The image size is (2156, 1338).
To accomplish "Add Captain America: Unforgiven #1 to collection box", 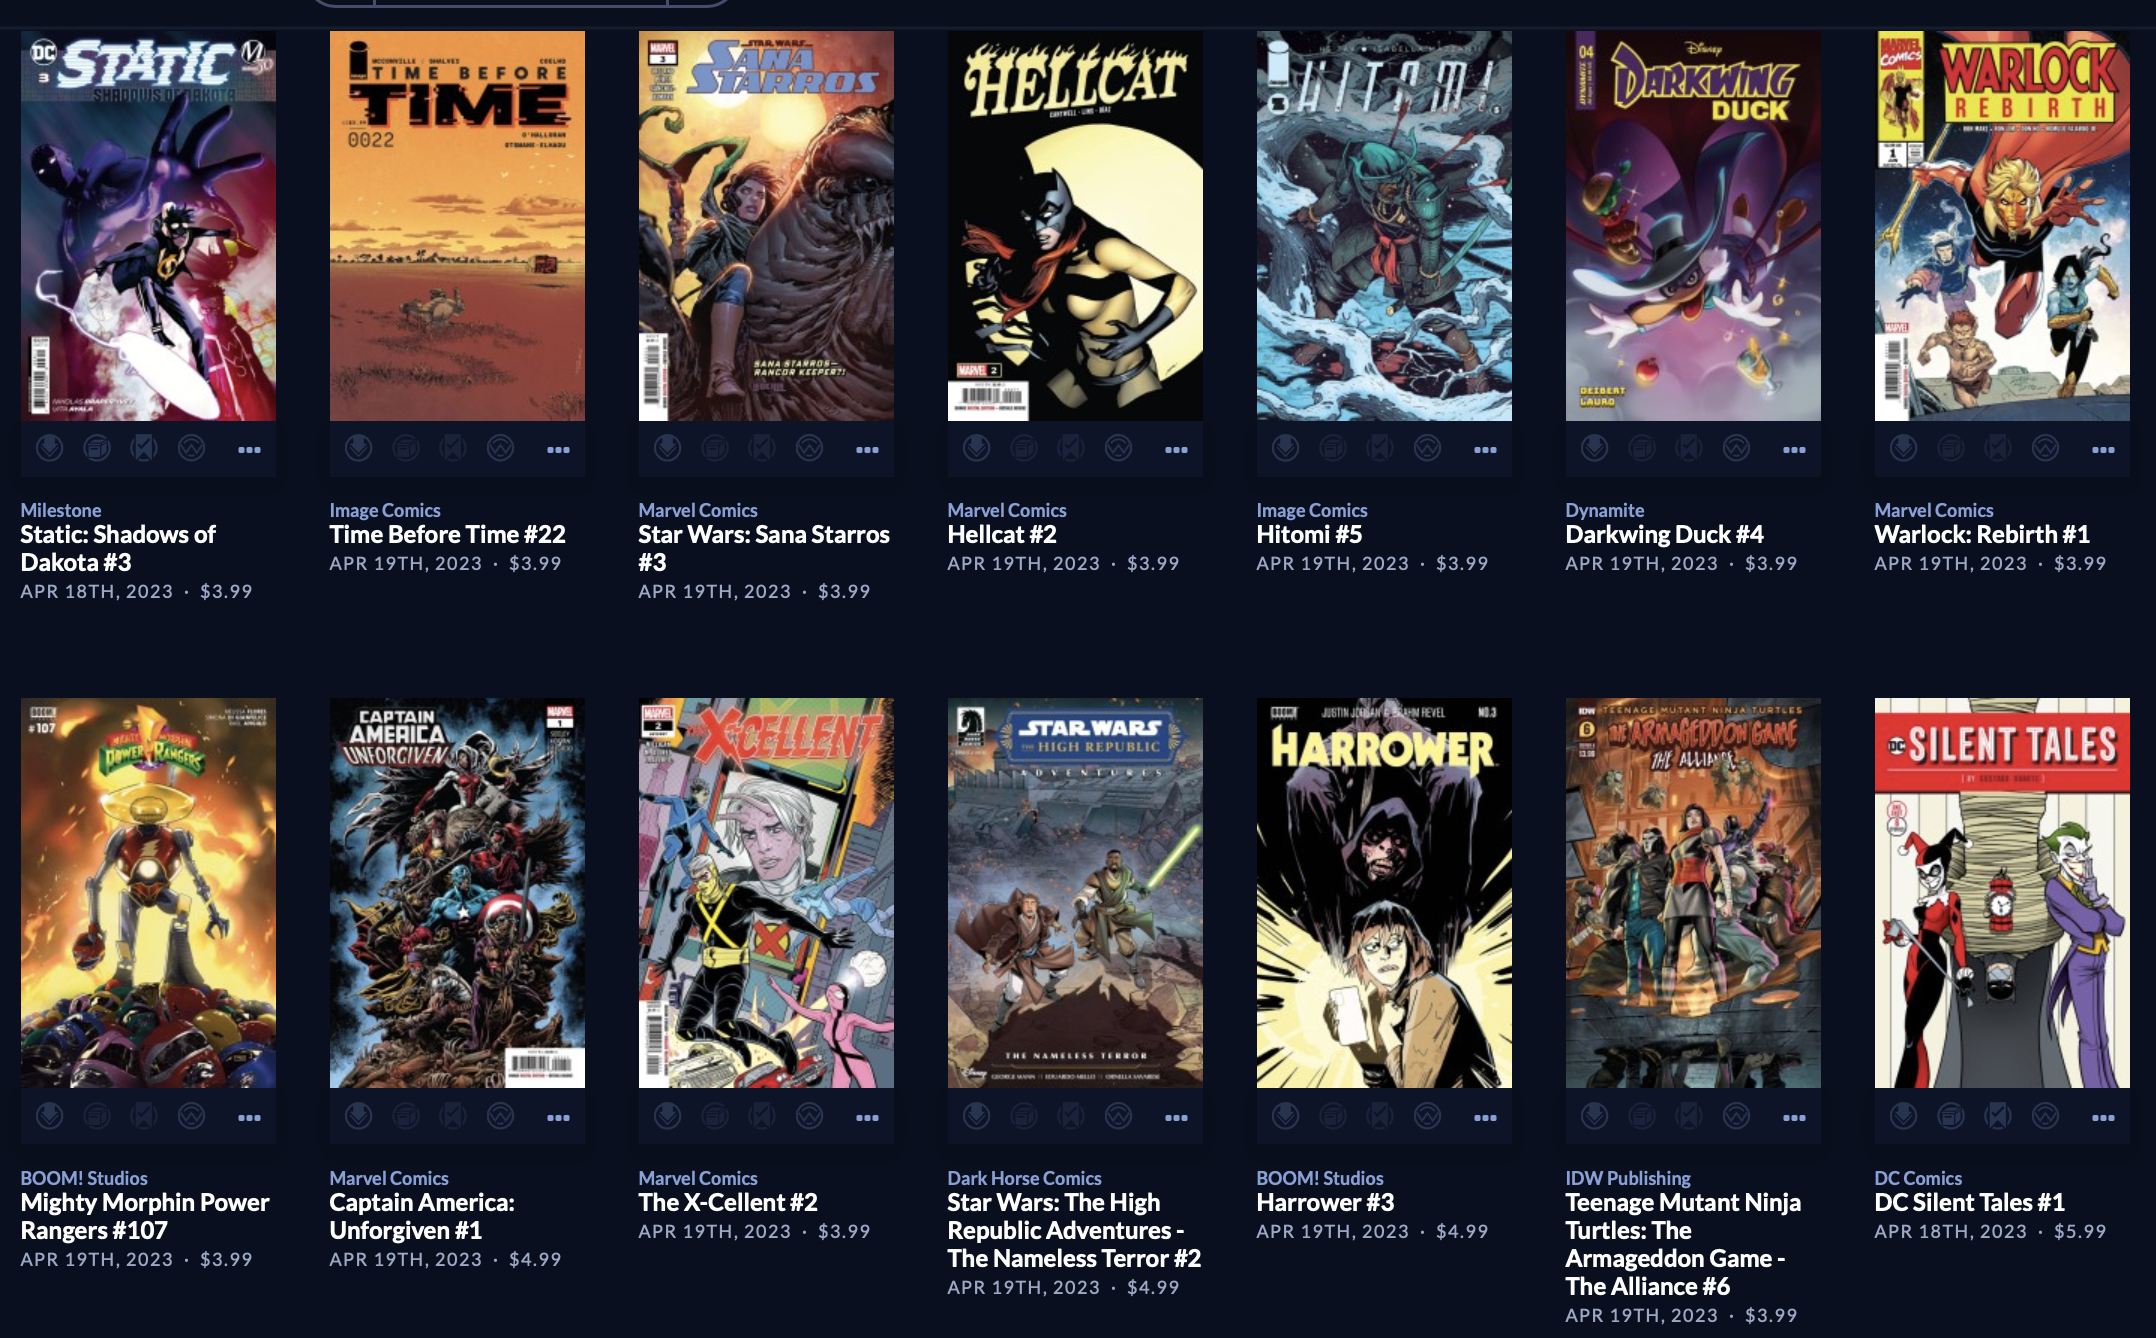I will point(406,1115).
